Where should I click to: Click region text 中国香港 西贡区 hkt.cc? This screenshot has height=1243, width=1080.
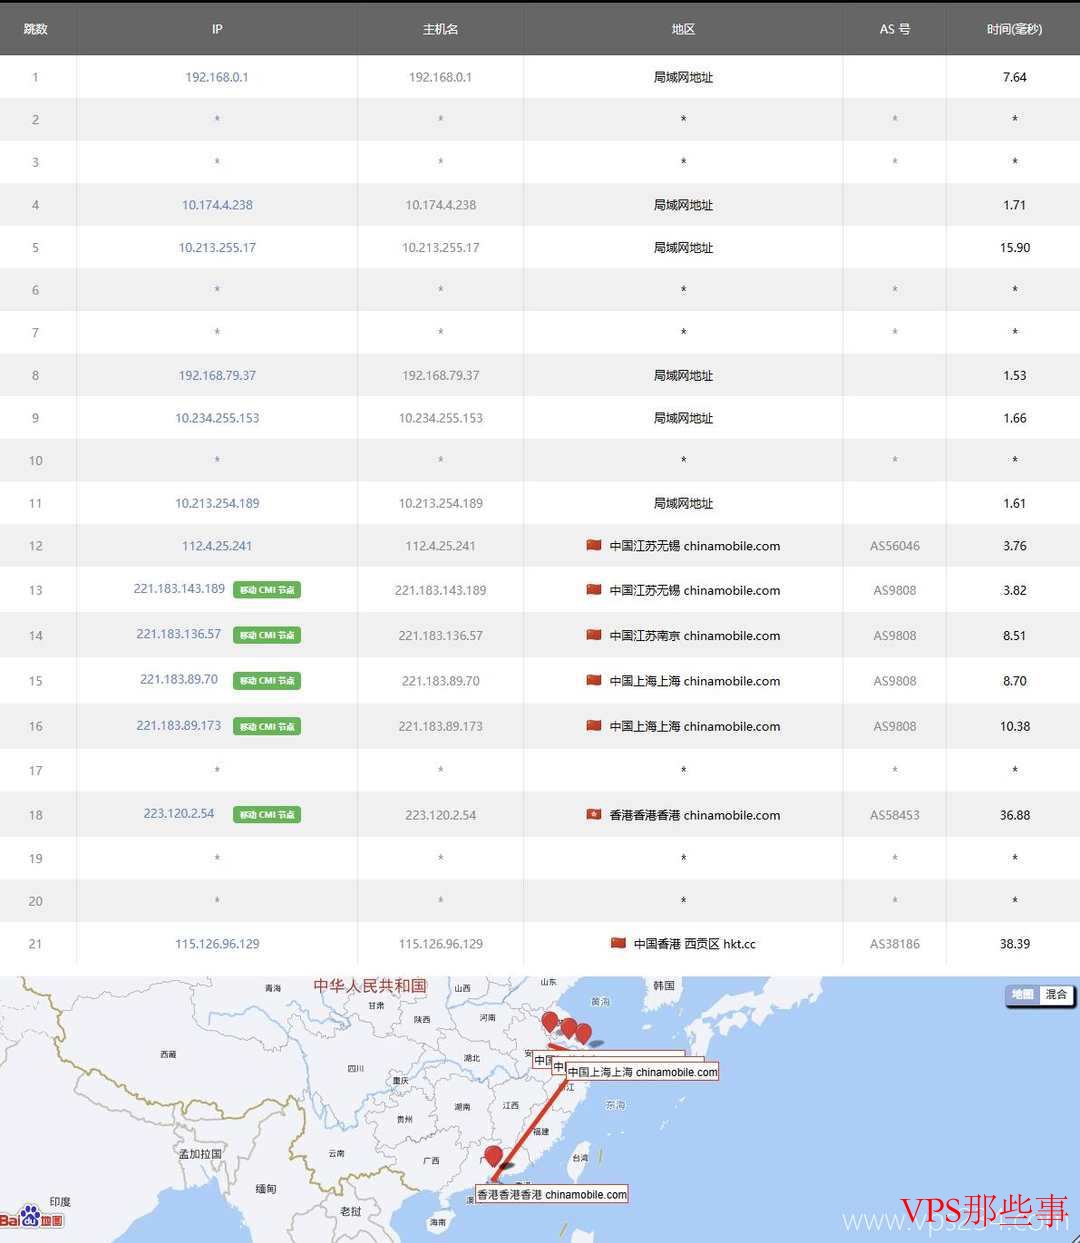(x=694, y=944)
